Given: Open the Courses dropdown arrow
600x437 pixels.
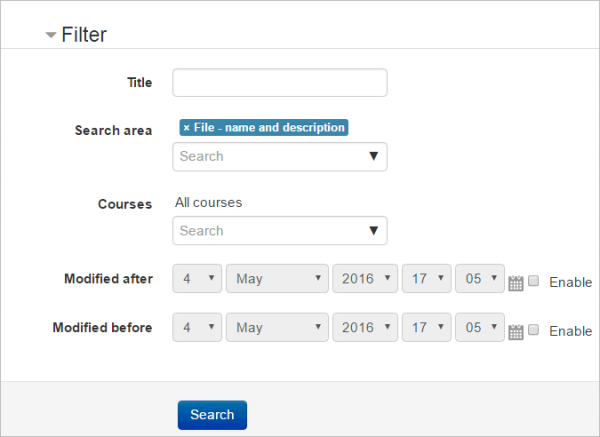Looking at the screenshot, I should 374,231.
